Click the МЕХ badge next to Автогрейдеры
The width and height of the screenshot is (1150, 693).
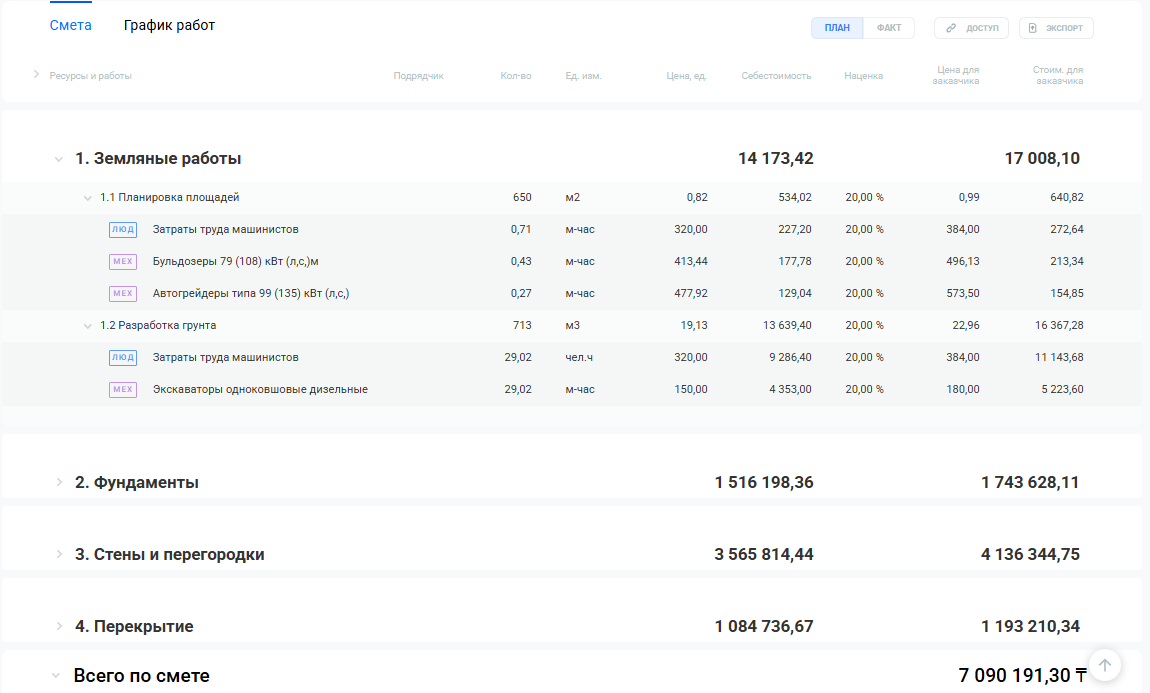tap(122, 294)
